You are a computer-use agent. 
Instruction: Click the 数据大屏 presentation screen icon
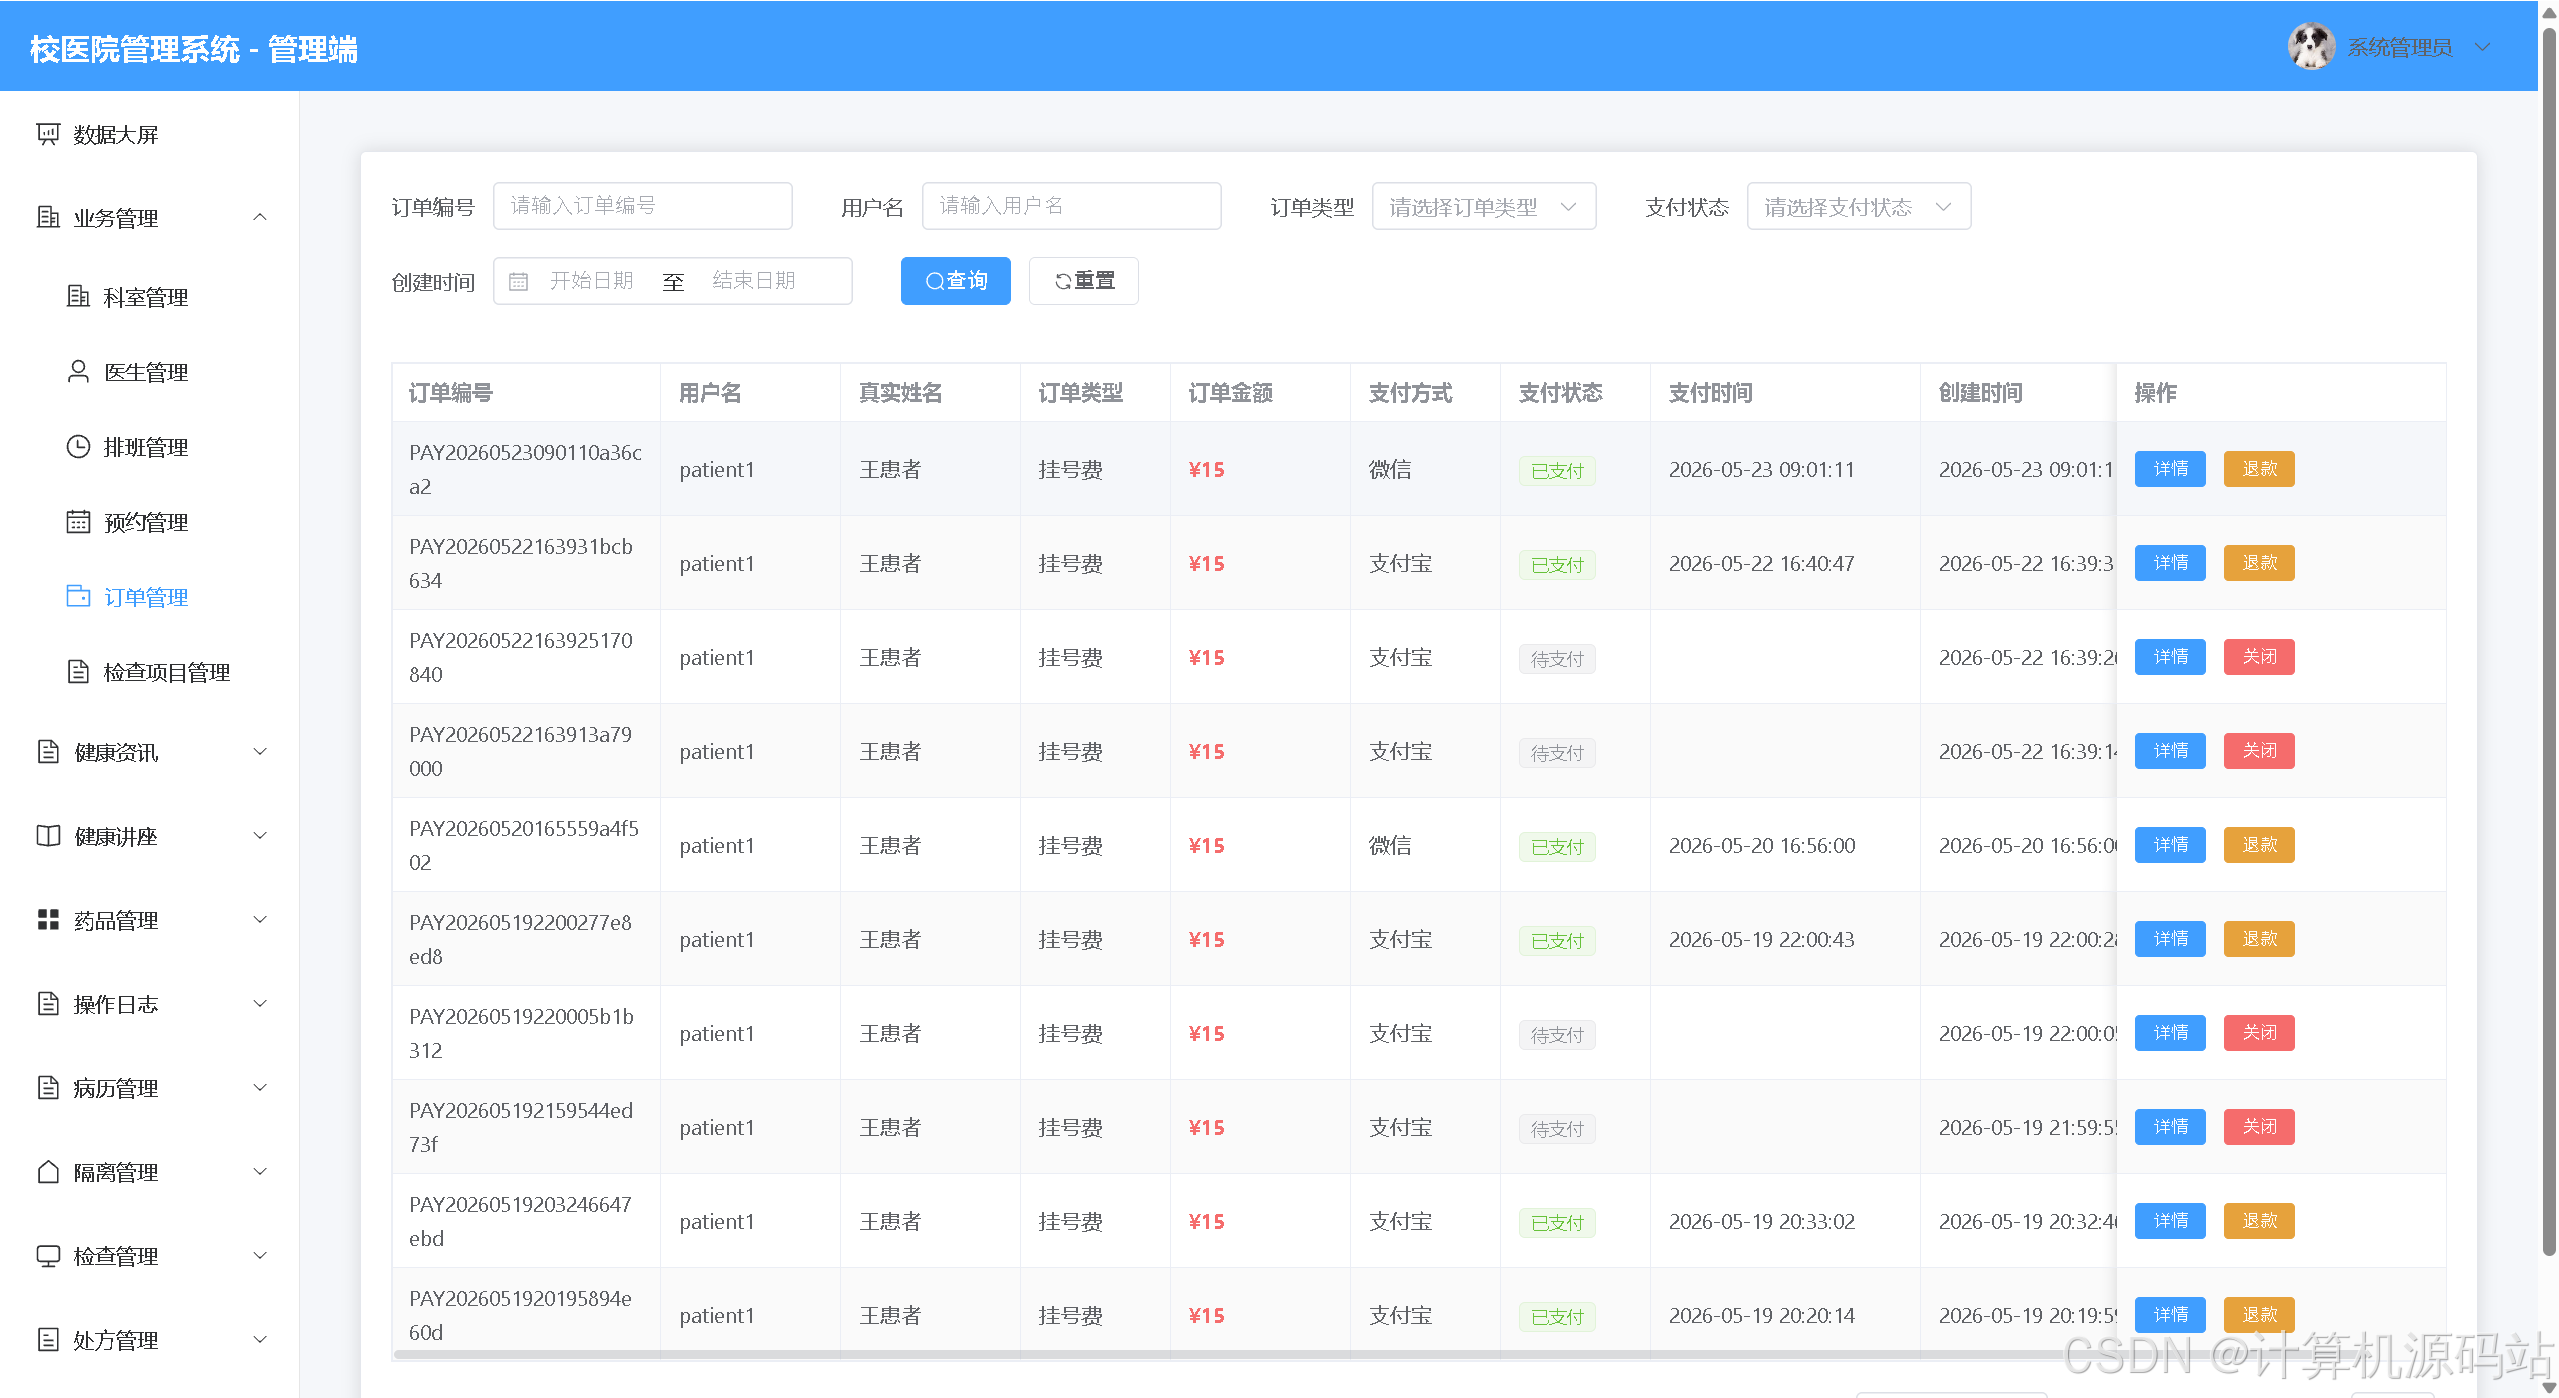pos(48,134)
